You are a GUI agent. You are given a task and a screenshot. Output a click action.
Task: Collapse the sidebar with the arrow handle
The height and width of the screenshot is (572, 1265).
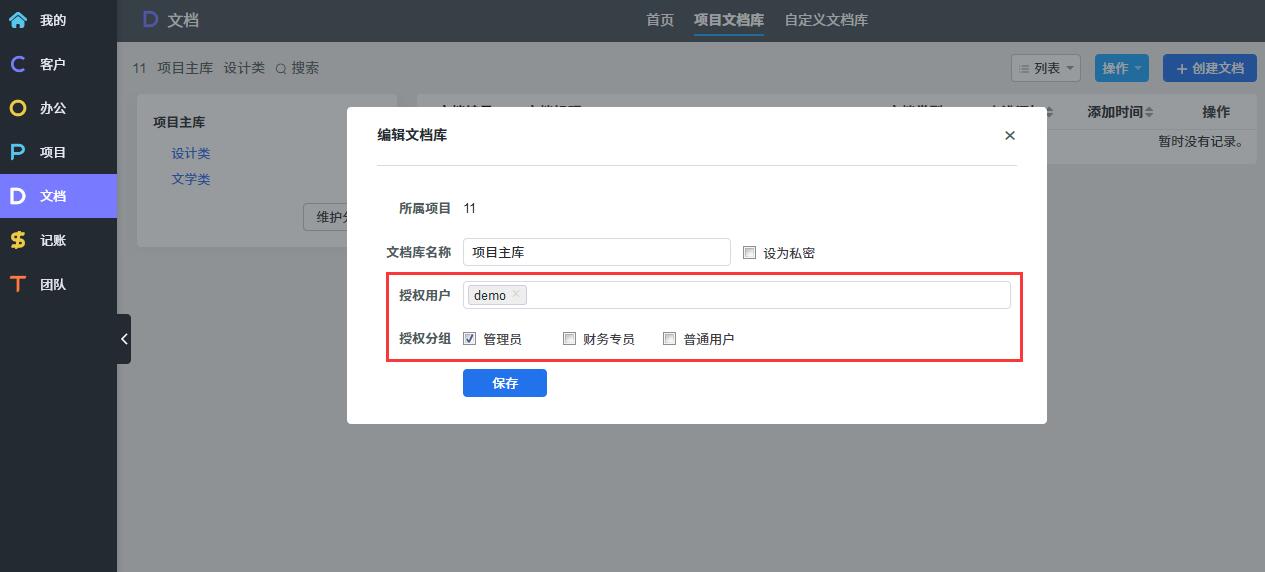point(124,339)
